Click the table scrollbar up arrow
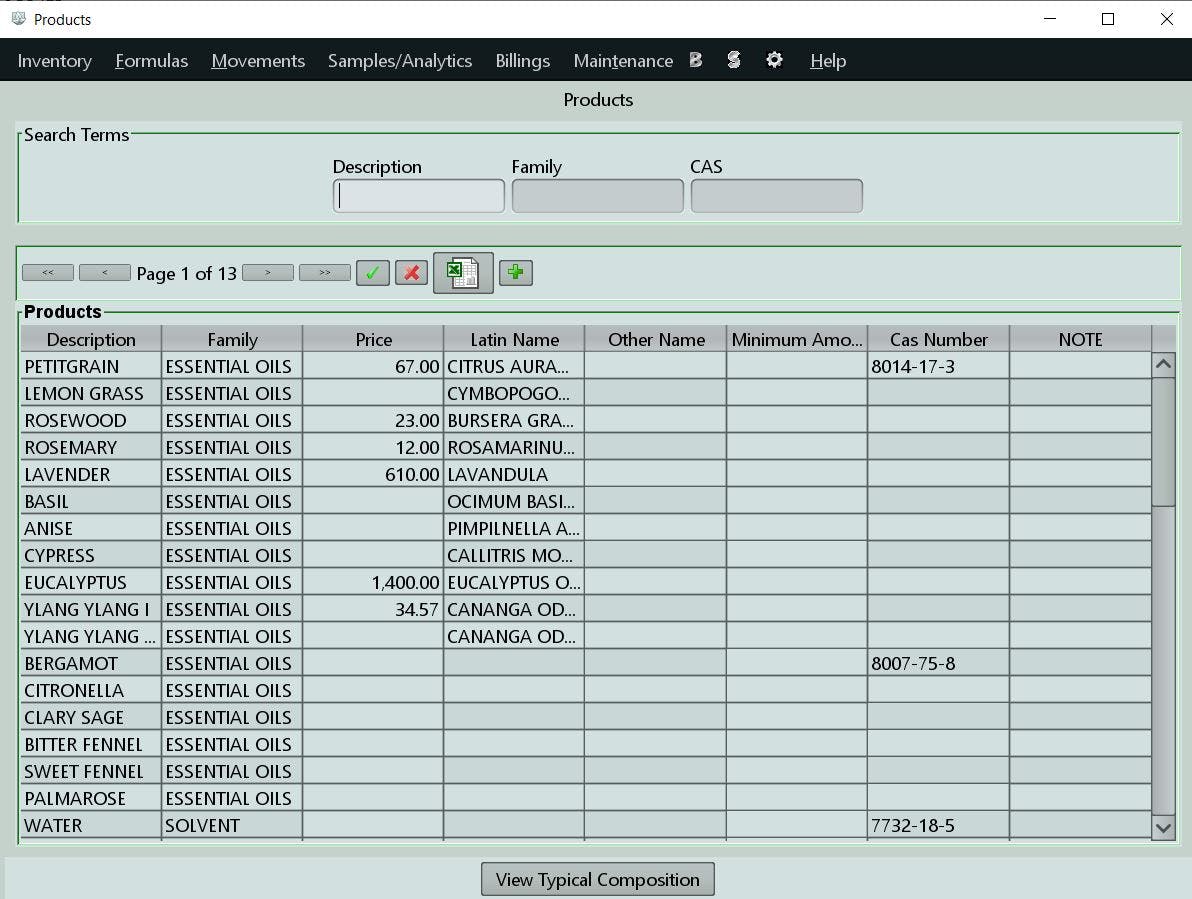The height and width of the screenshot is (899, 1192). pyautogui.click(x=1163, y=365)
